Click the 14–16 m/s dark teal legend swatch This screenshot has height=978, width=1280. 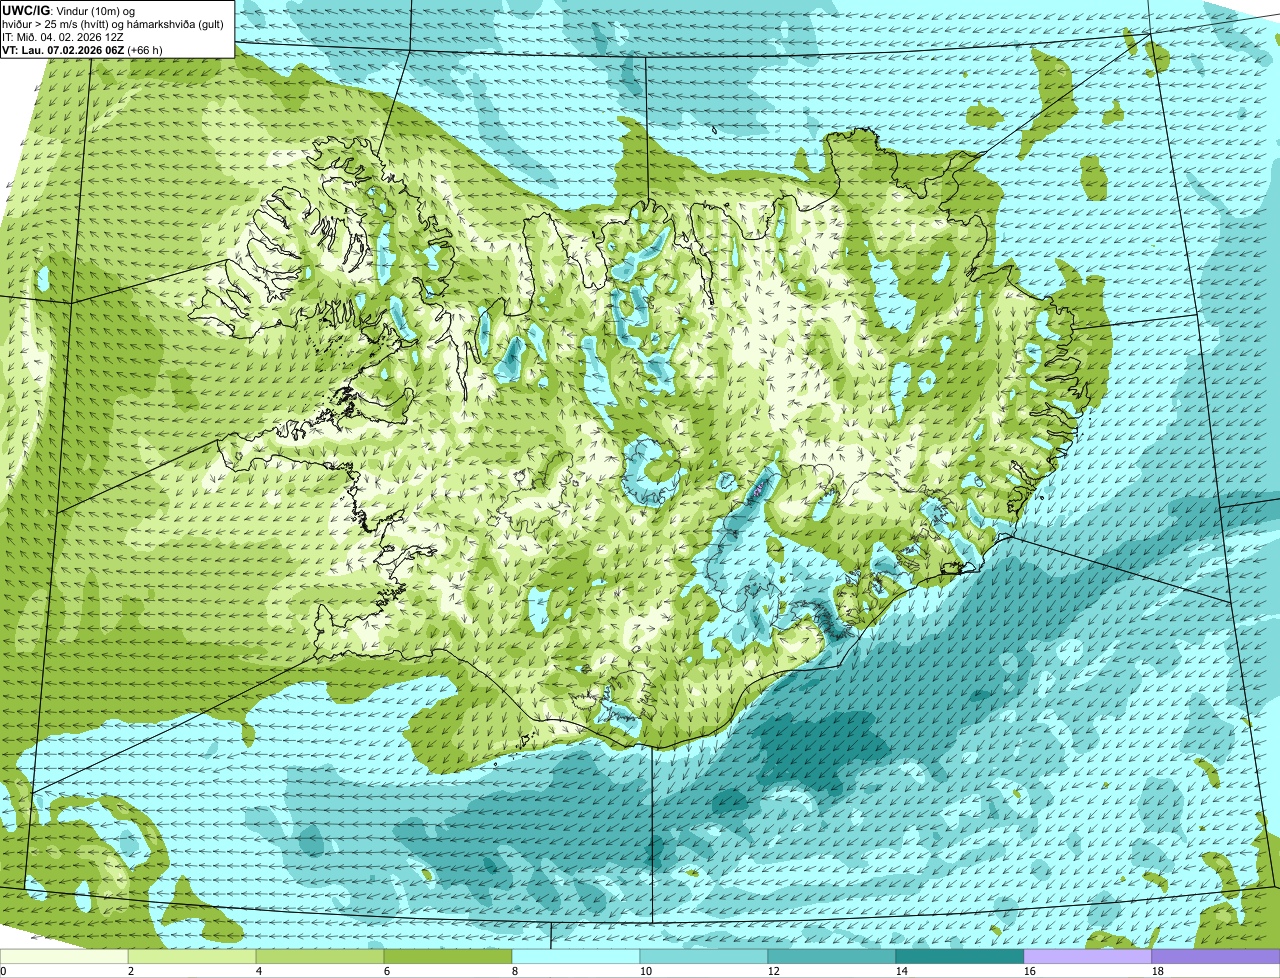(960, 957)
